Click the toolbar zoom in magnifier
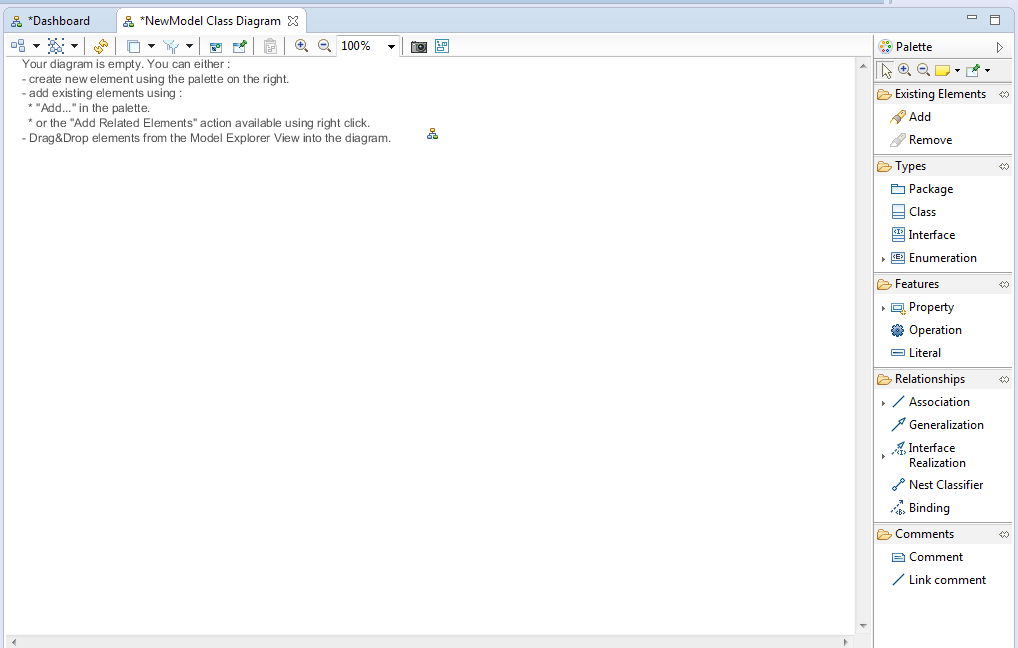This screenshot has height=648, width=1018. [301, 46]
